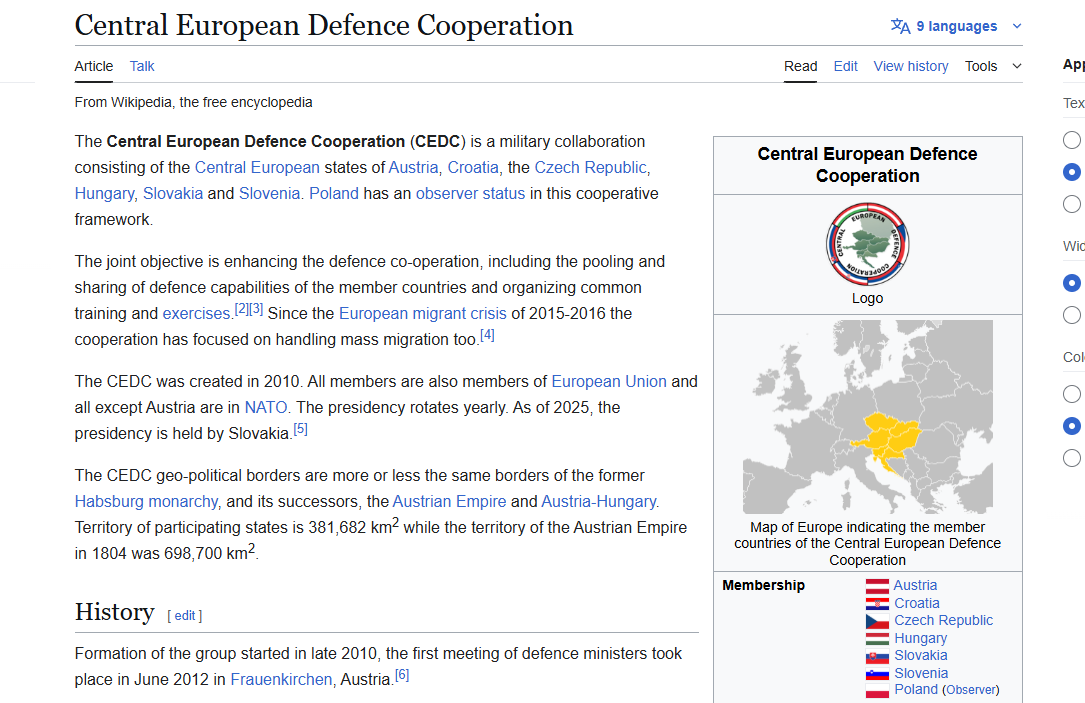Open the Central European link
Screen dimensions: 1085x703
pos(257,167)
